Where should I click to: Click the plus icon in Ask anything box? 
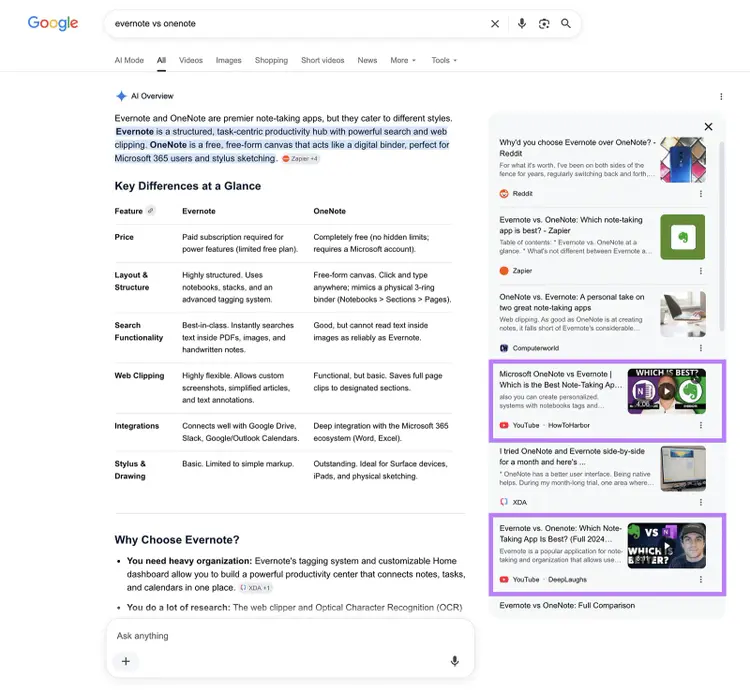(x=126, y=661)
